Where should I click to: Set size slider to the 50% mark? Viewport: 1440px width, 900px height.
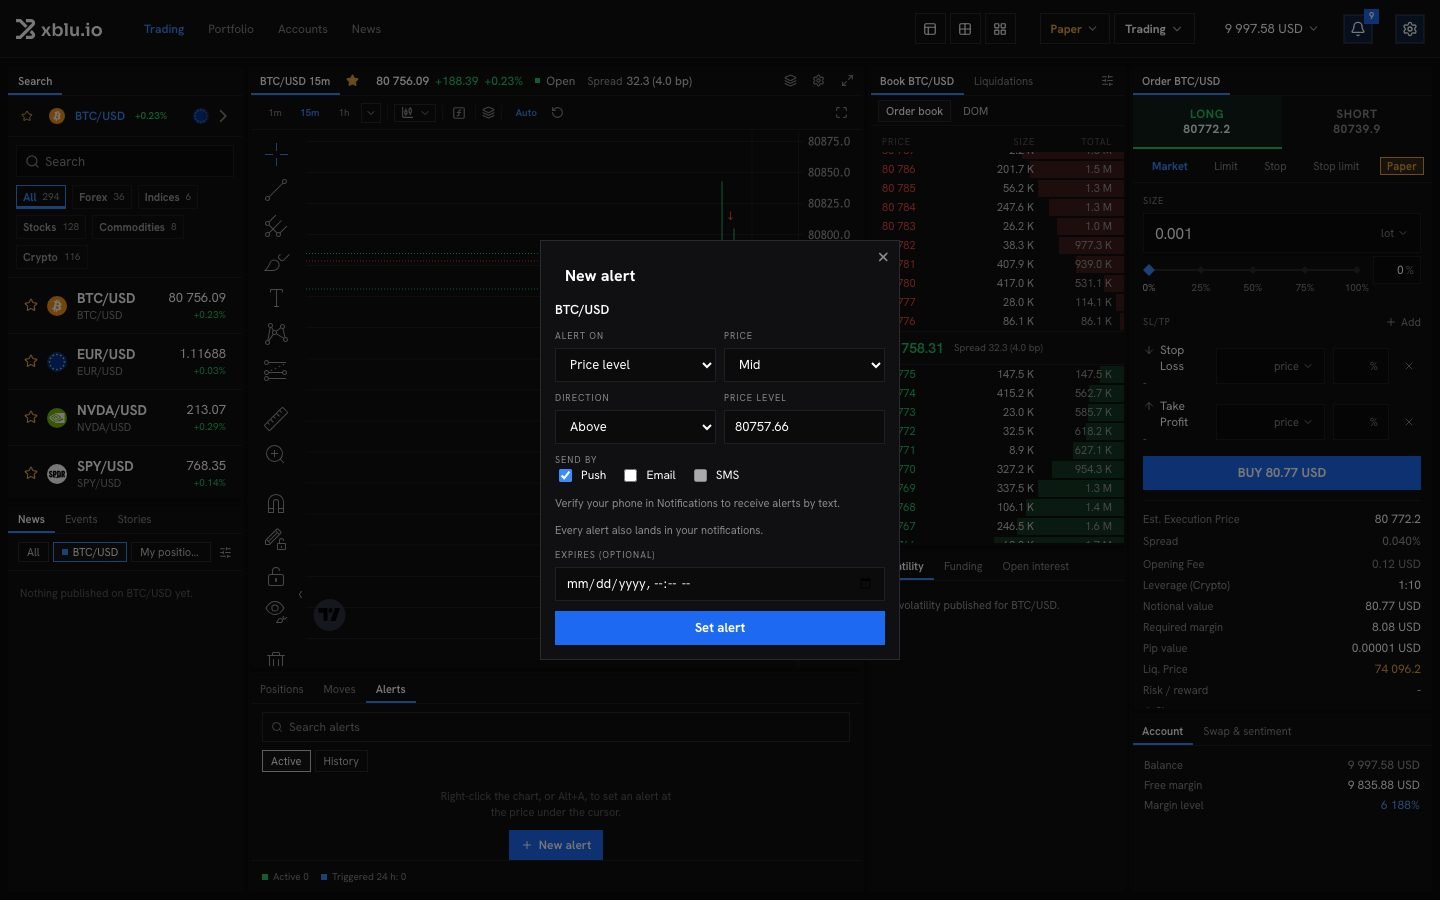(1253, 270)
